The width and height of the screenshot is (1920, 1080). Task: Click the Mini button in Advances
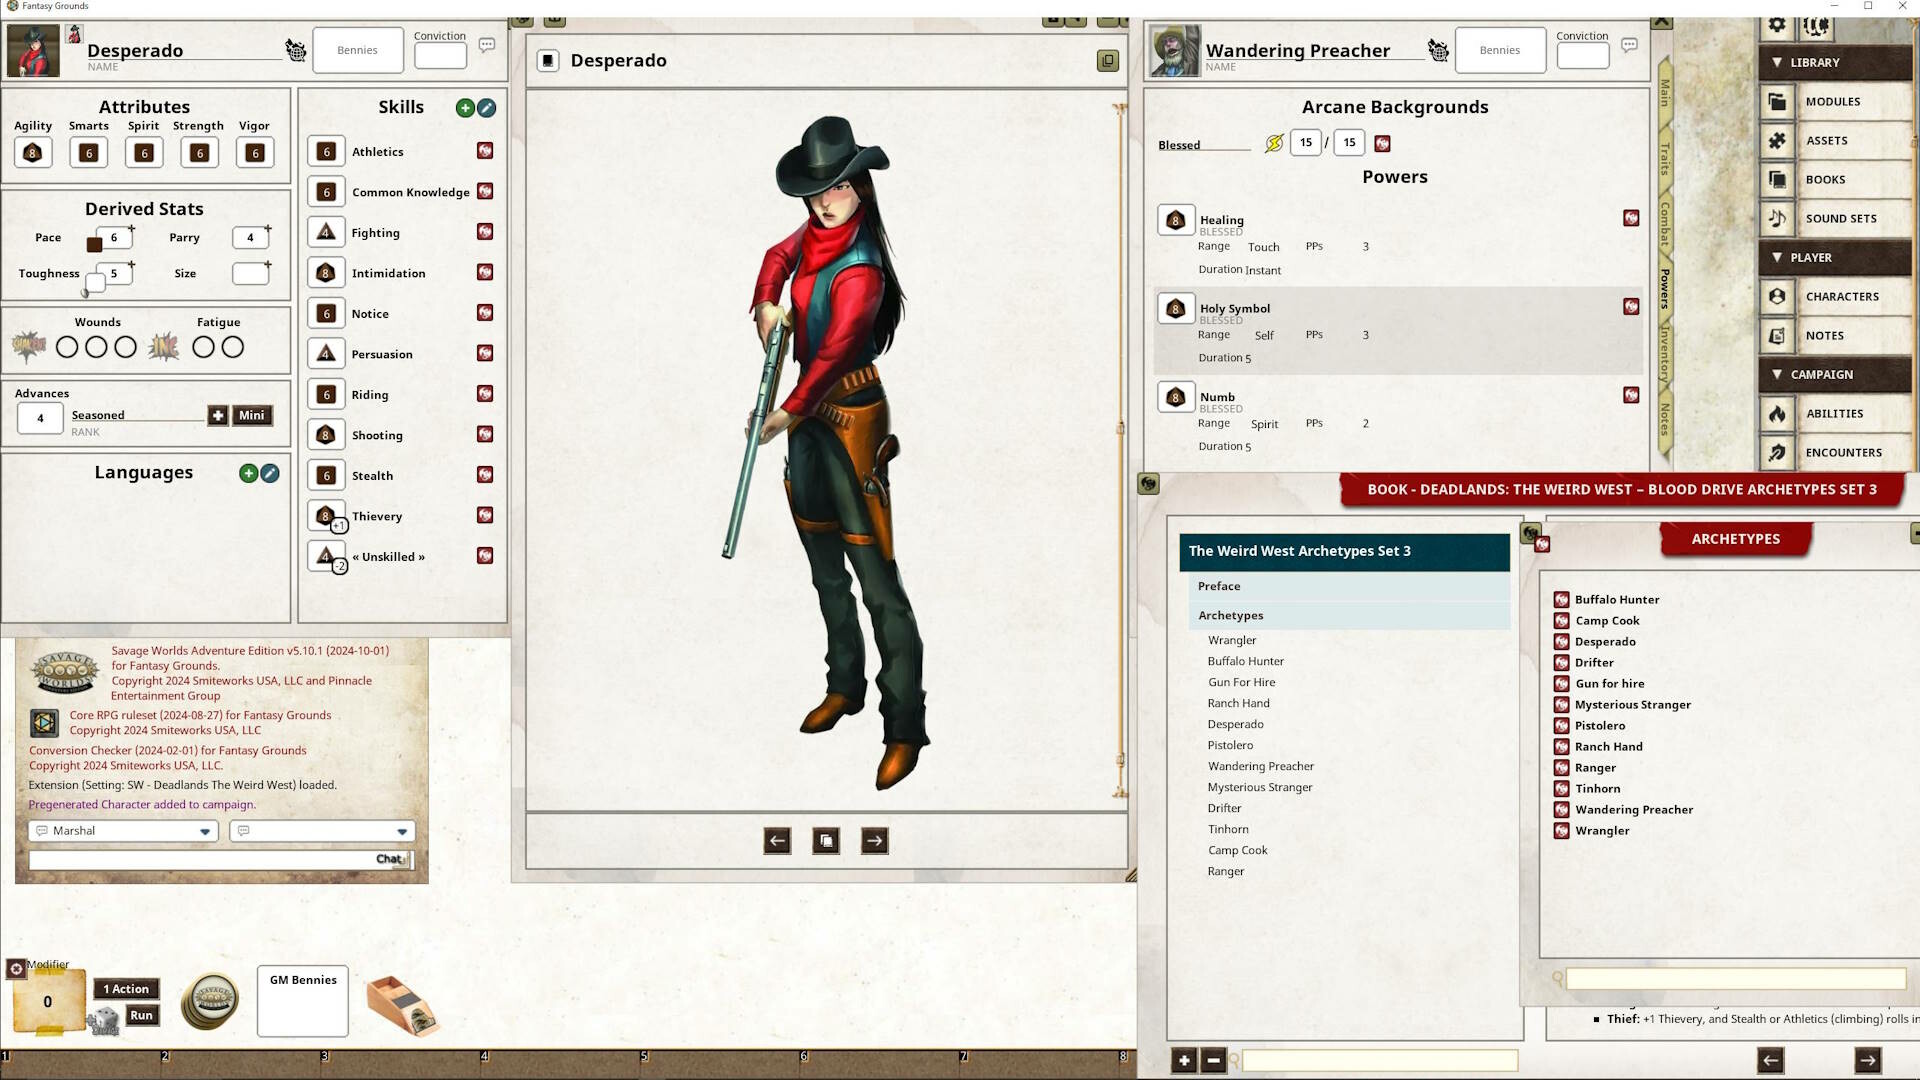[x=251, y=415]
